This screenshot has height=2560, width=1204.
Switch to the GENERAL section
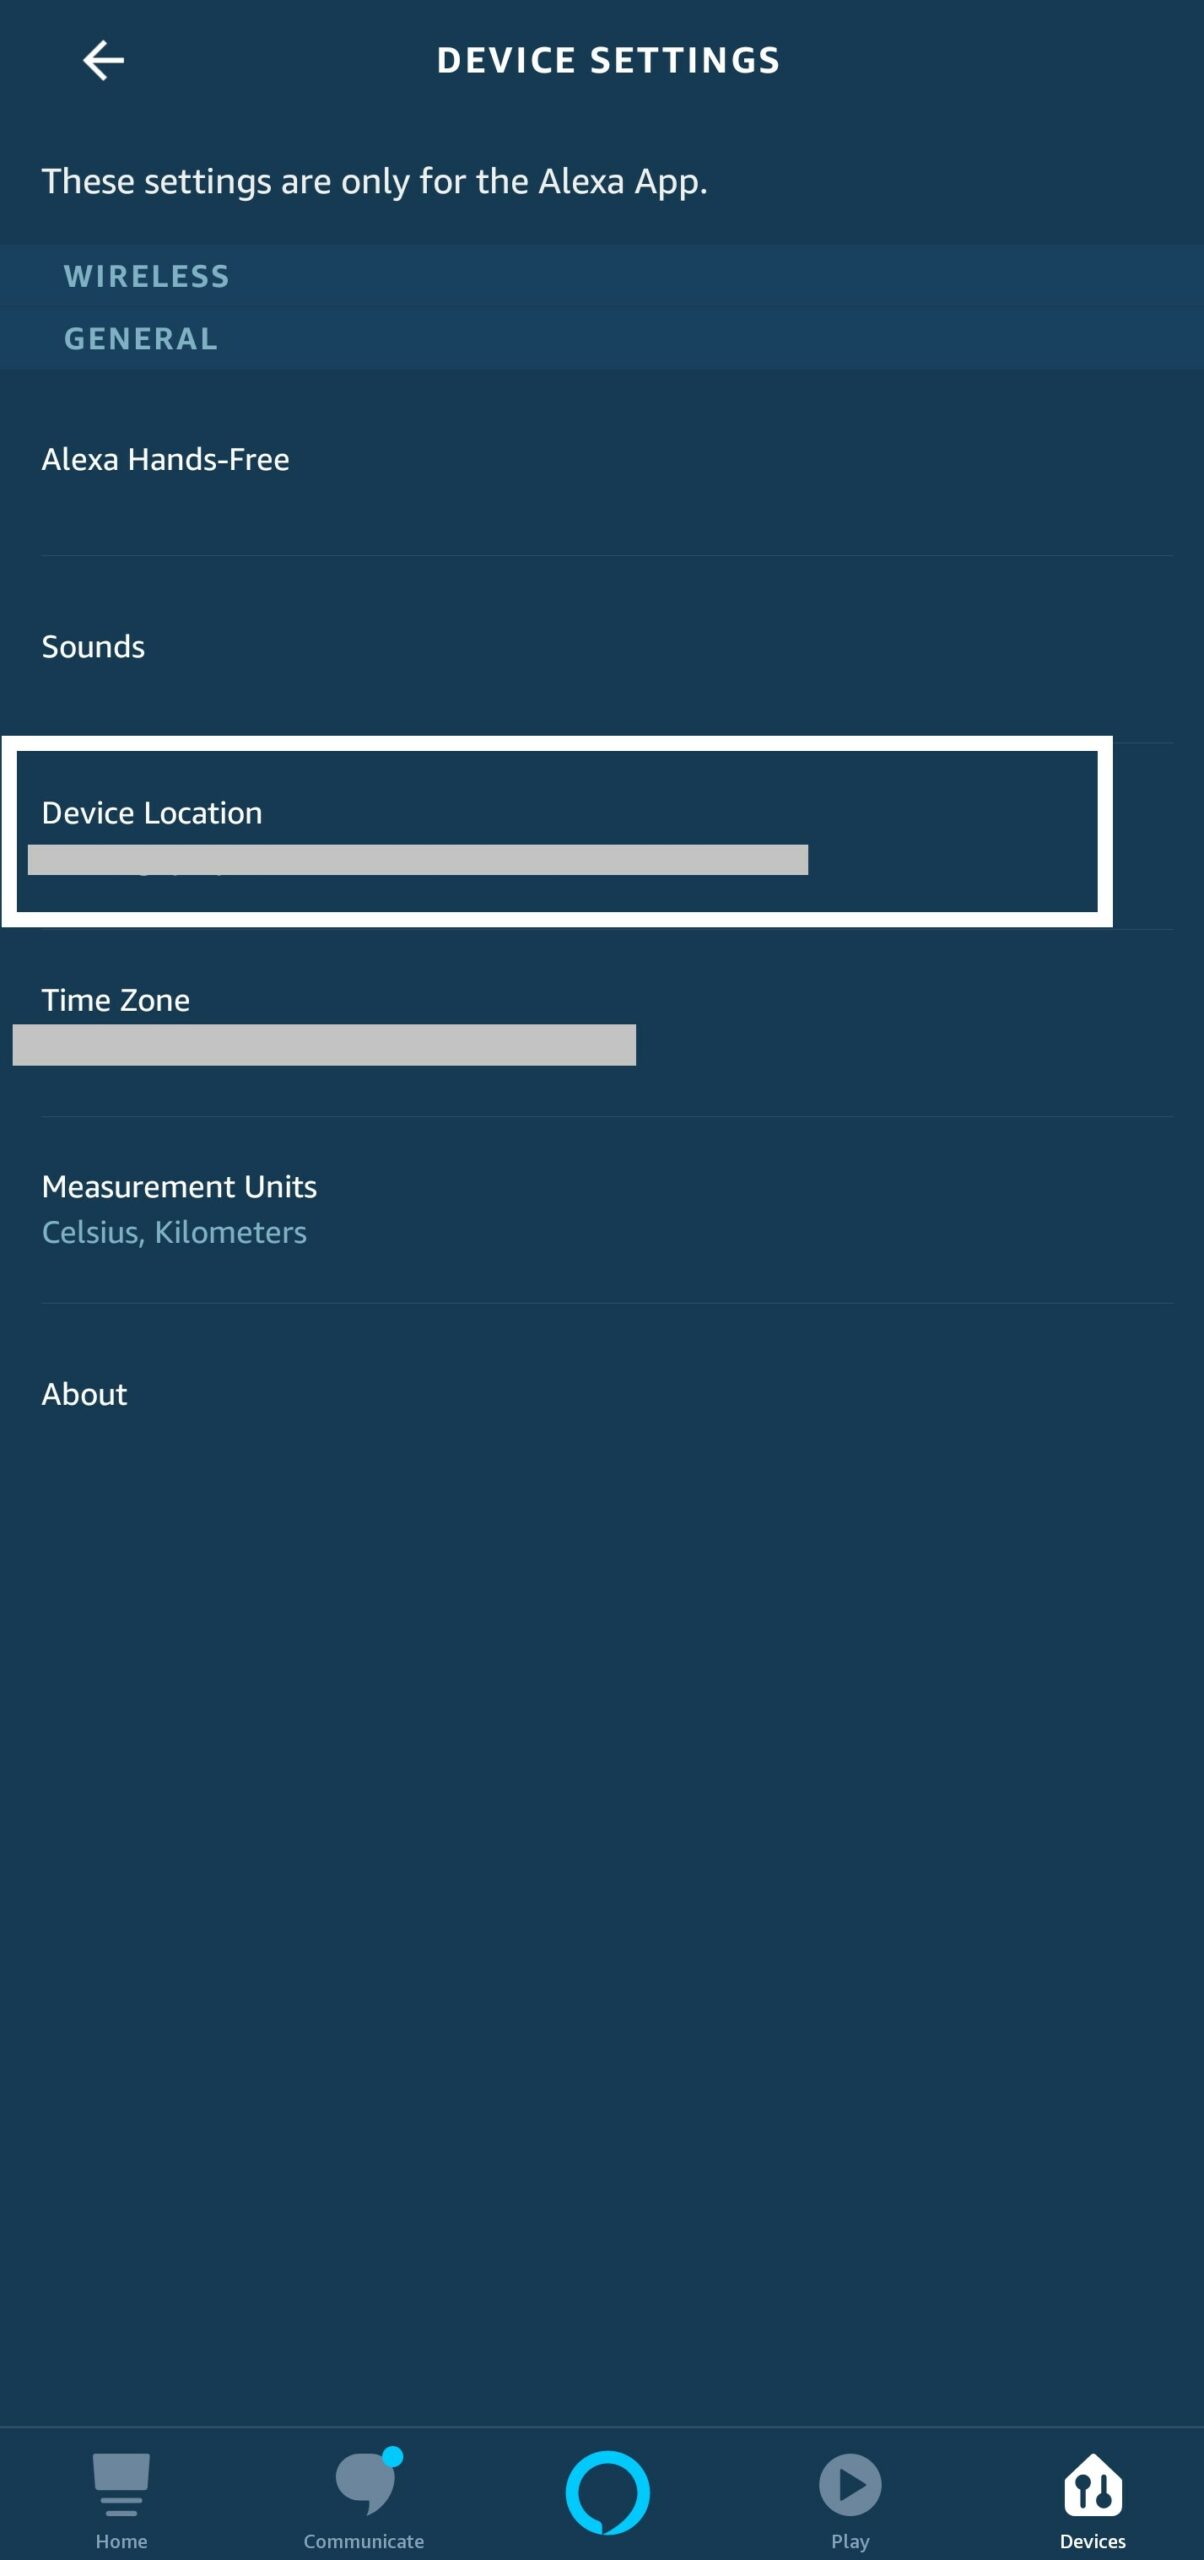[140, 338]
